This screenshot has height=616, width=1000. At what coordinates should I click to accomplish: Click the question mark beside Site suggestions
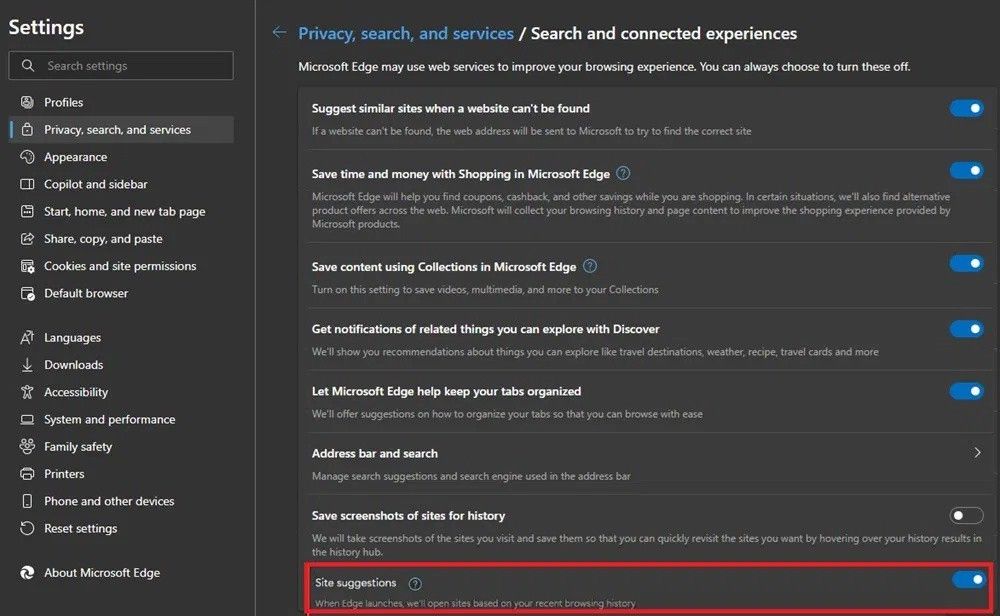[416, 584]
